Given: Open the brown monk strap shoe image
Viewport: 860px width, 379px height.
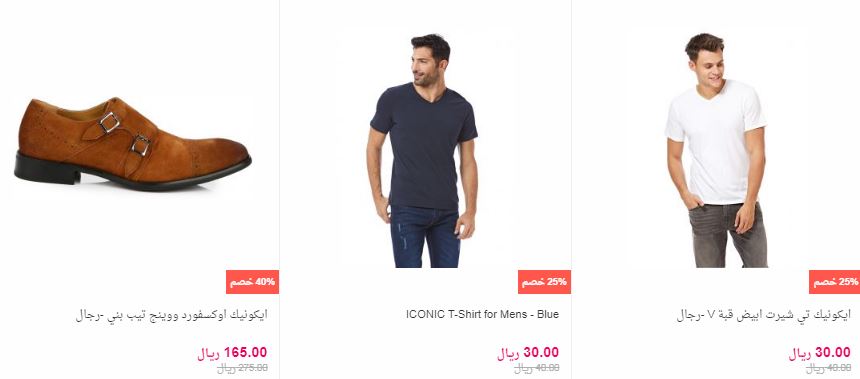Looking at the screenshot, I should coord(133,144).
